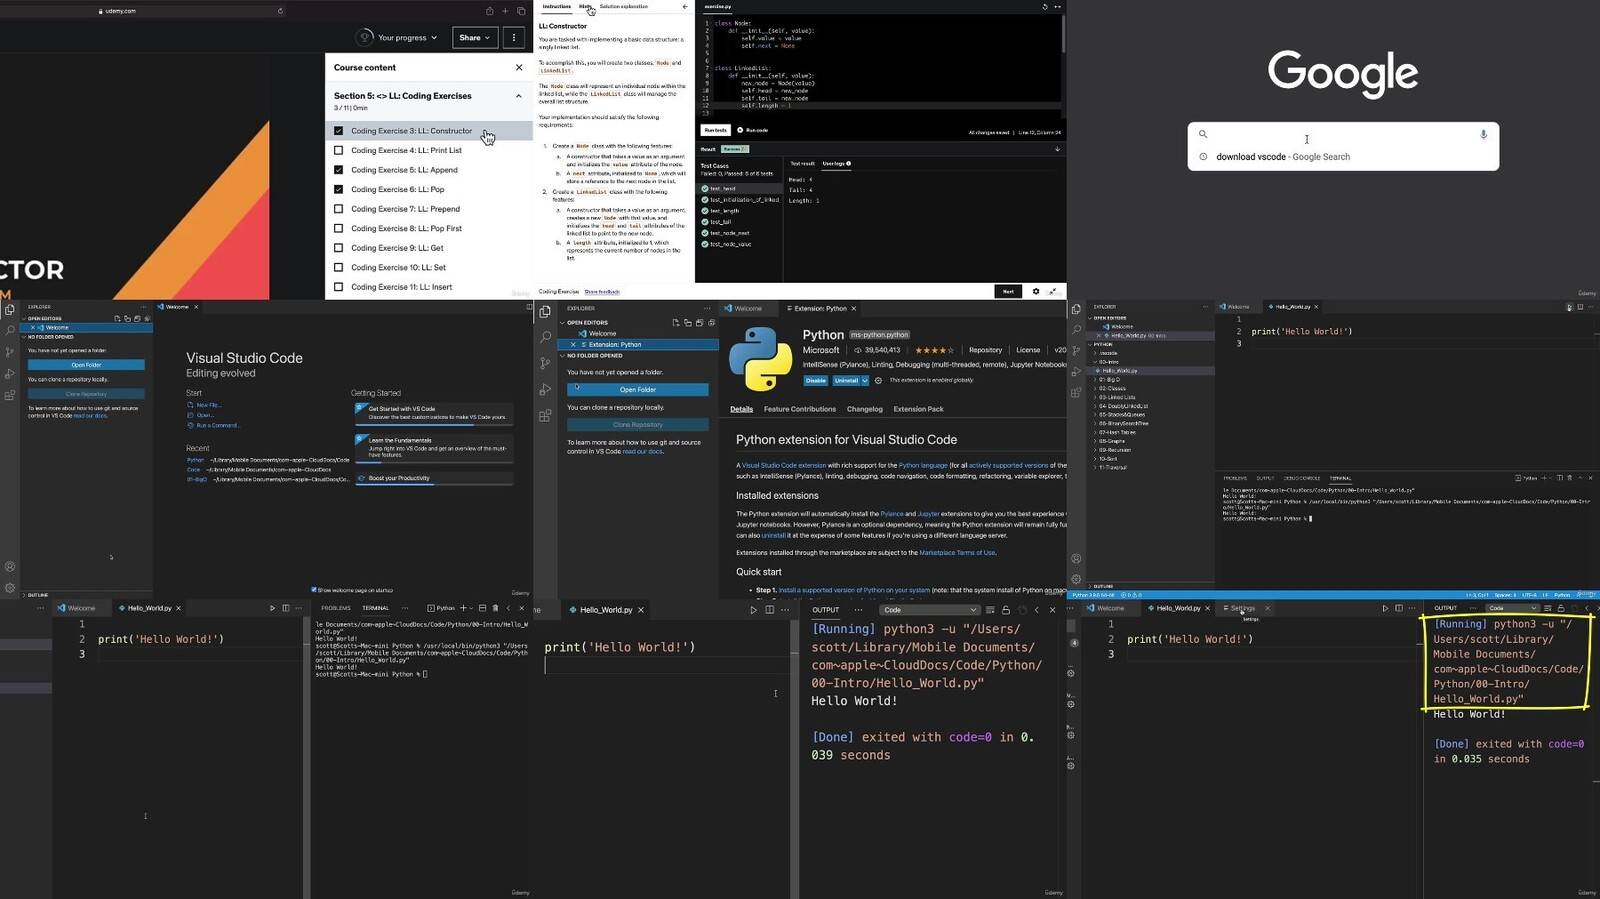Open Manage gear in the Welcome window activity bar

[10, 588]
